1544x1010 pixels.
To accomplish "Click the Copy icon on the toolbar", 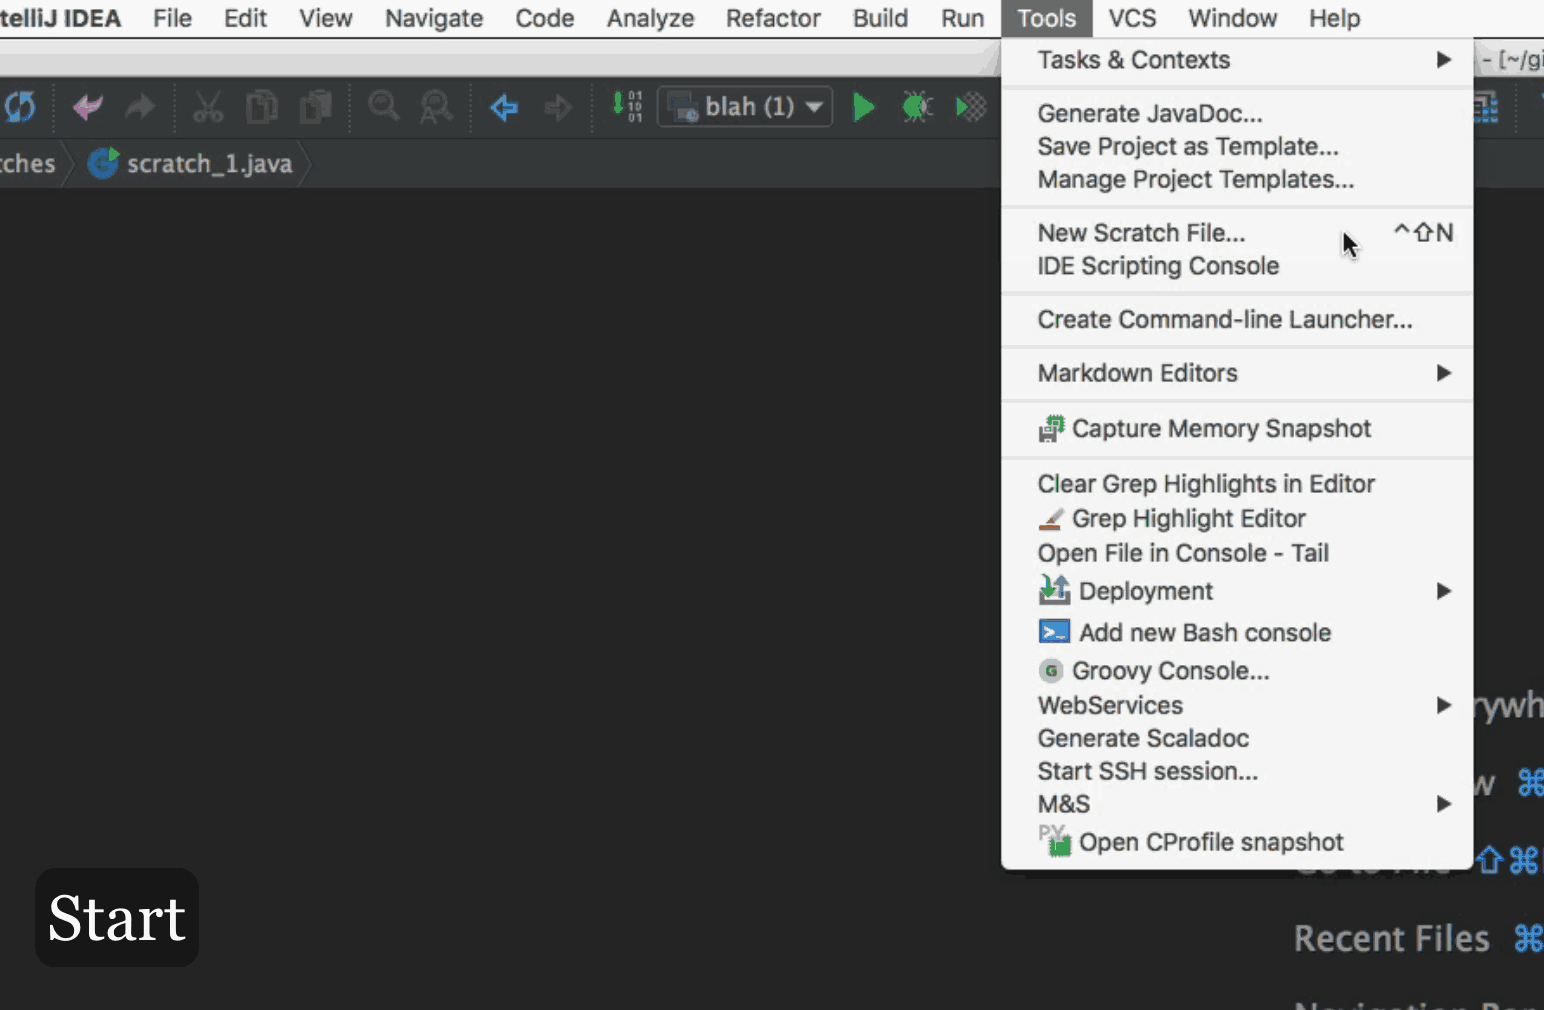I will pos(262,107).
